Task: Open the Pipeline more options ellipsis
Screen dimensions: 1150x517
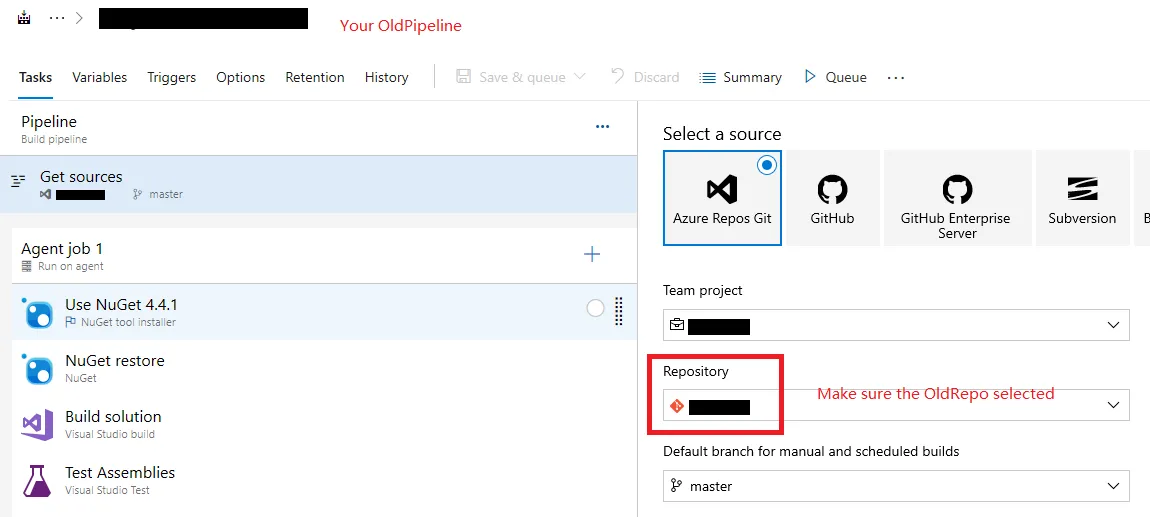Action: click(x=602, y=126)
